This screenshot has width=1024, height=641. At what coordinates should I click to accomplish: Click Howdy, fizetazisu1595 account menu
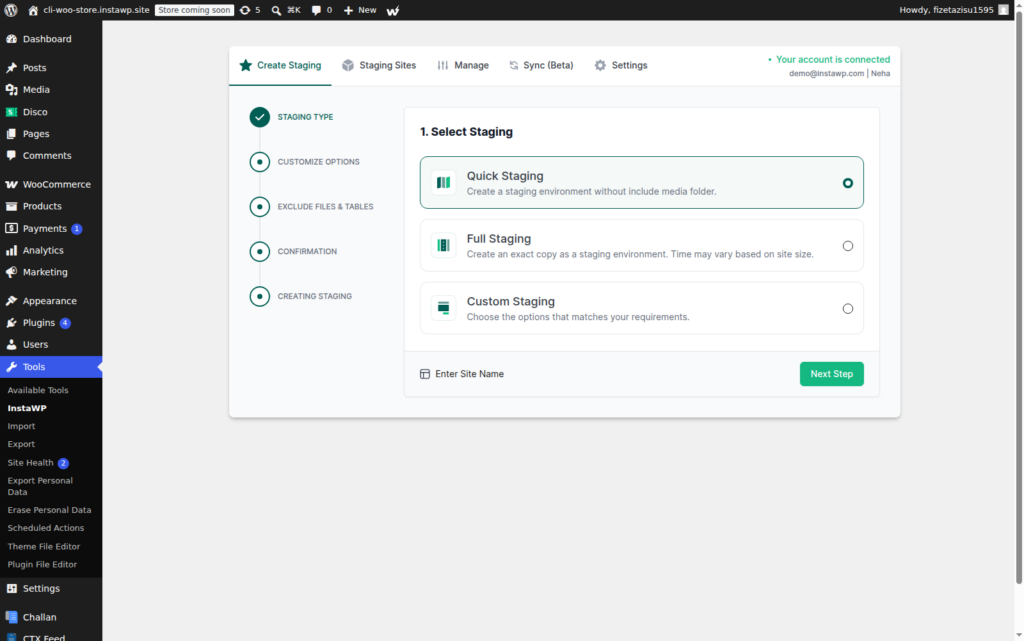coord(954,10)
